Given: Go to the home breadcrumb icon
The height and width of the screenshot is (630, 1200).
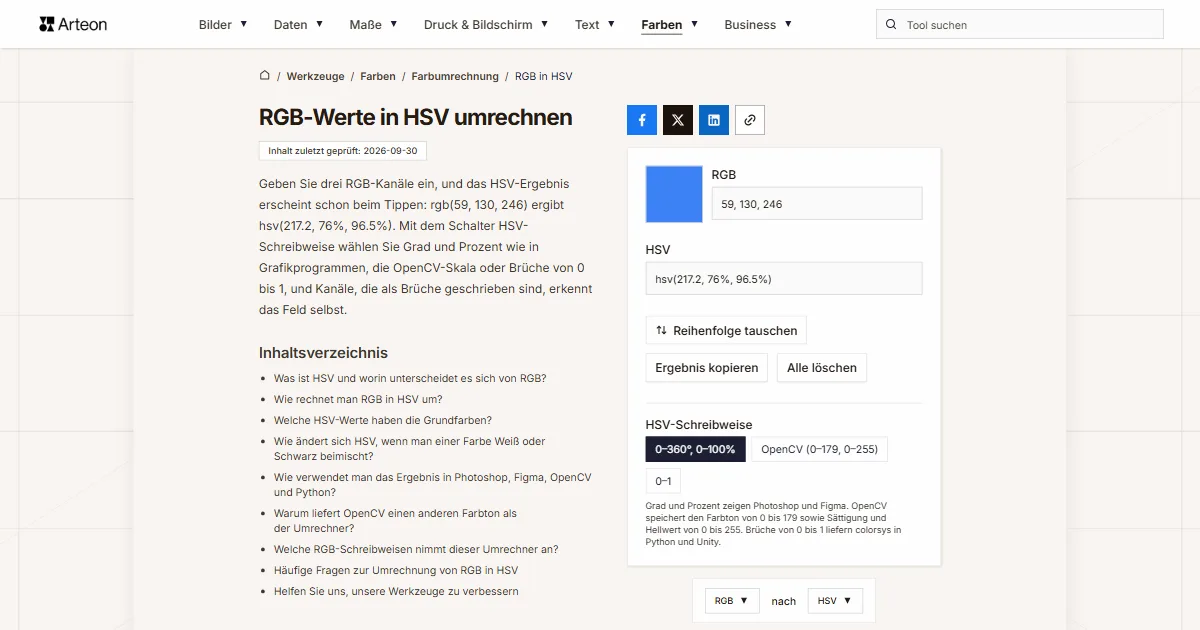Looking at the screenshot, I should (x=265, y=75).
